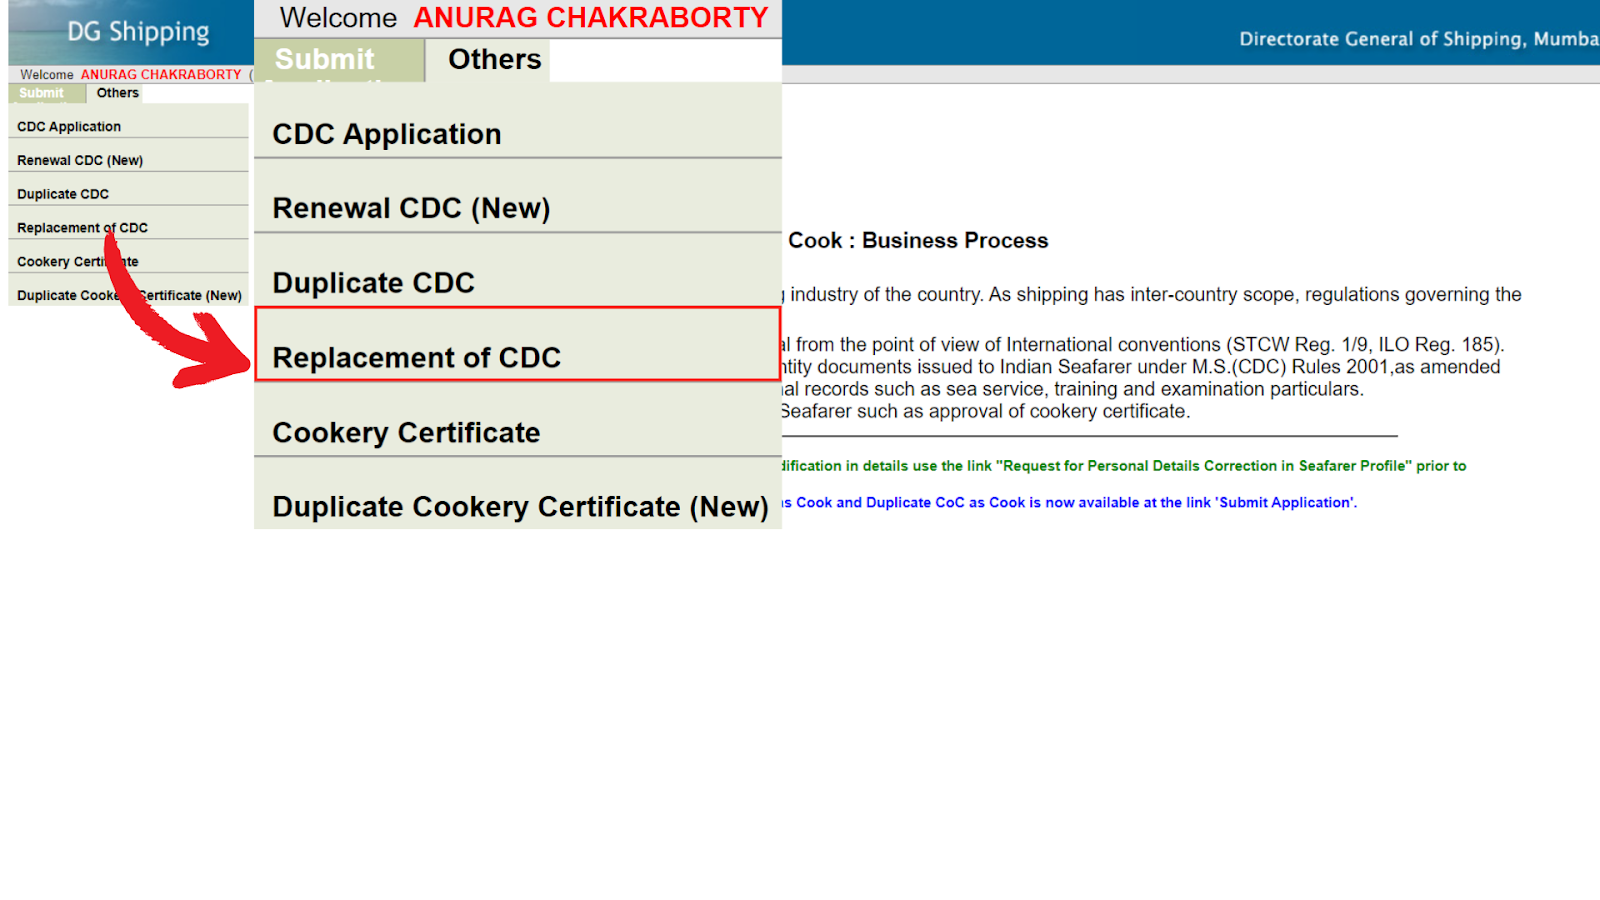The width and height of the screenshot is (1600, 900).
Task: Select Cookery Certificate menu entry
Action: coord(77,261)
